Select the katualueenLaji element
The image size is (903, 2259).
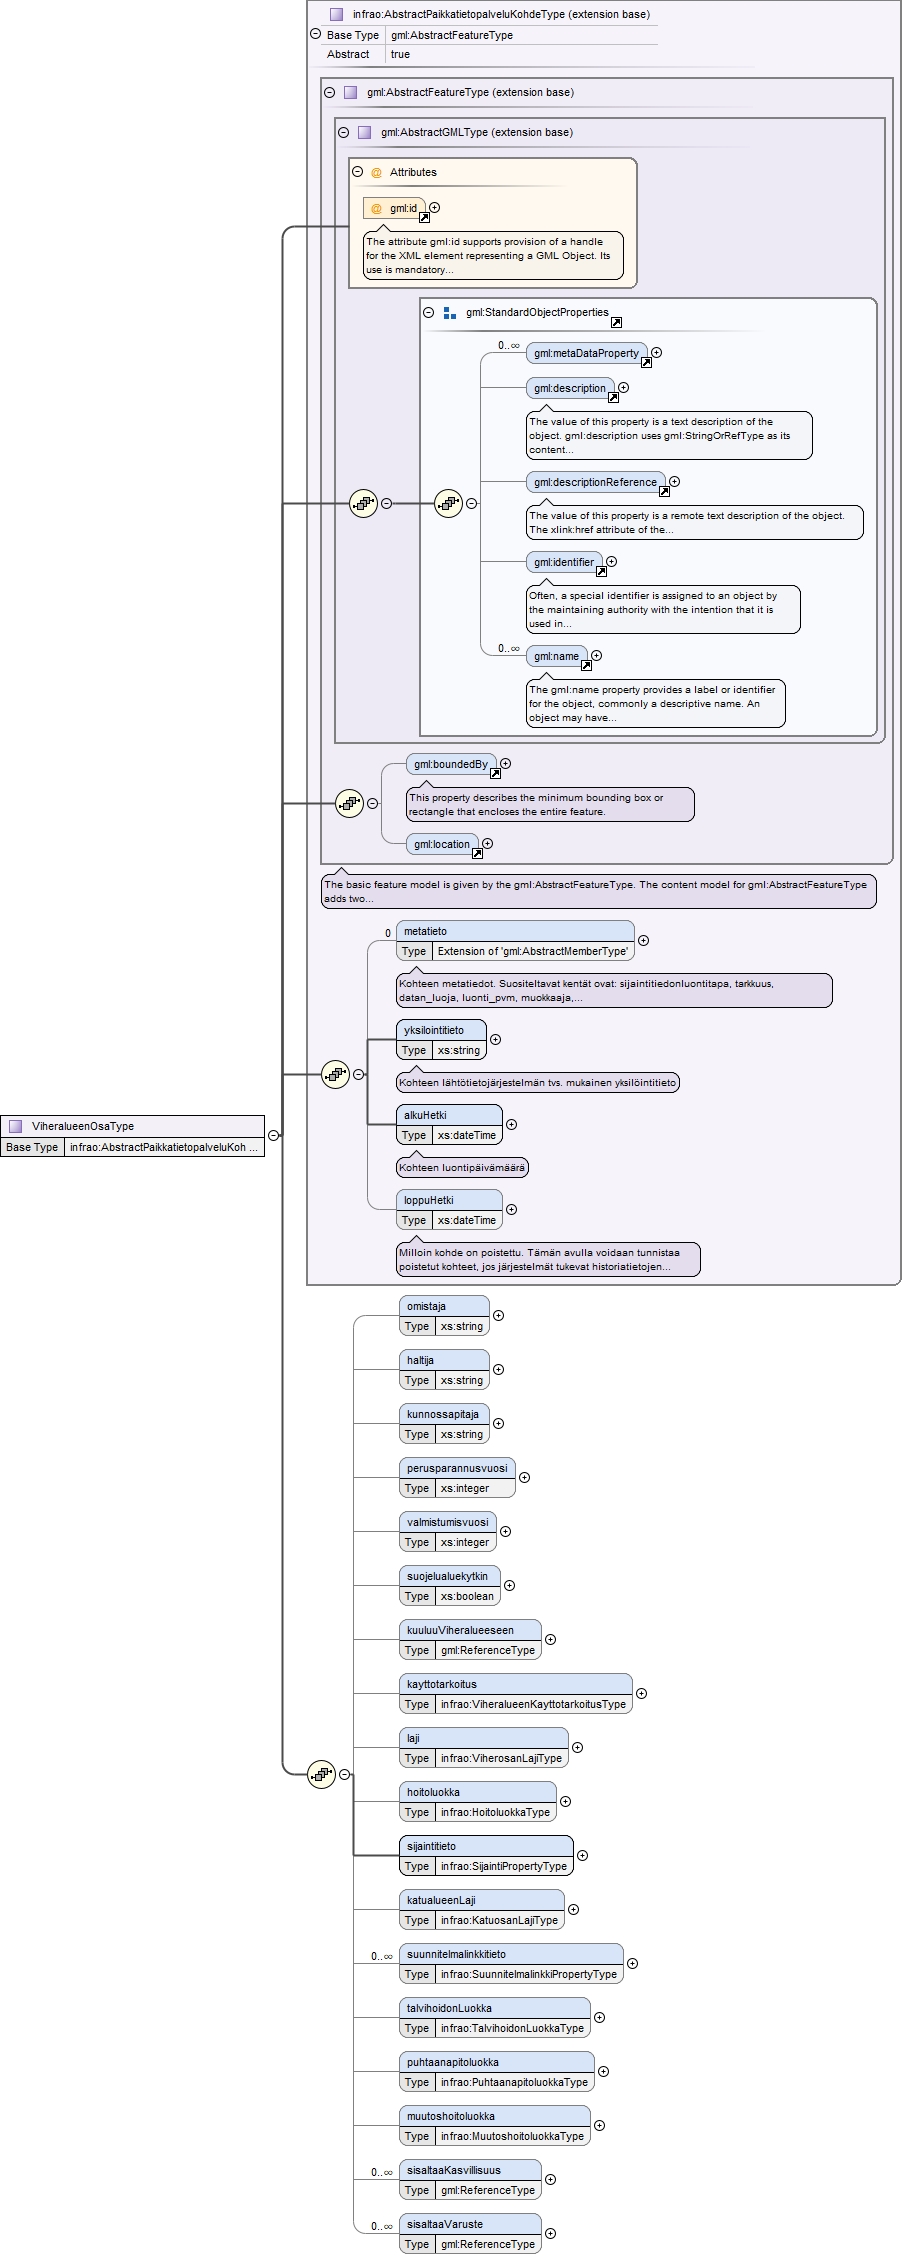482,1910
